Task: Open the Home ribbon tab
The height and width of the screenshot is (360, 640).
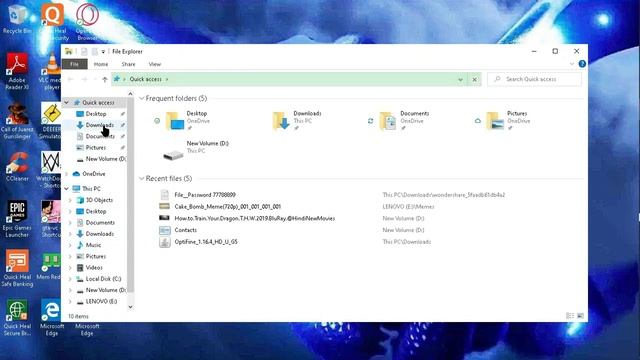Action: coord(101,64)
